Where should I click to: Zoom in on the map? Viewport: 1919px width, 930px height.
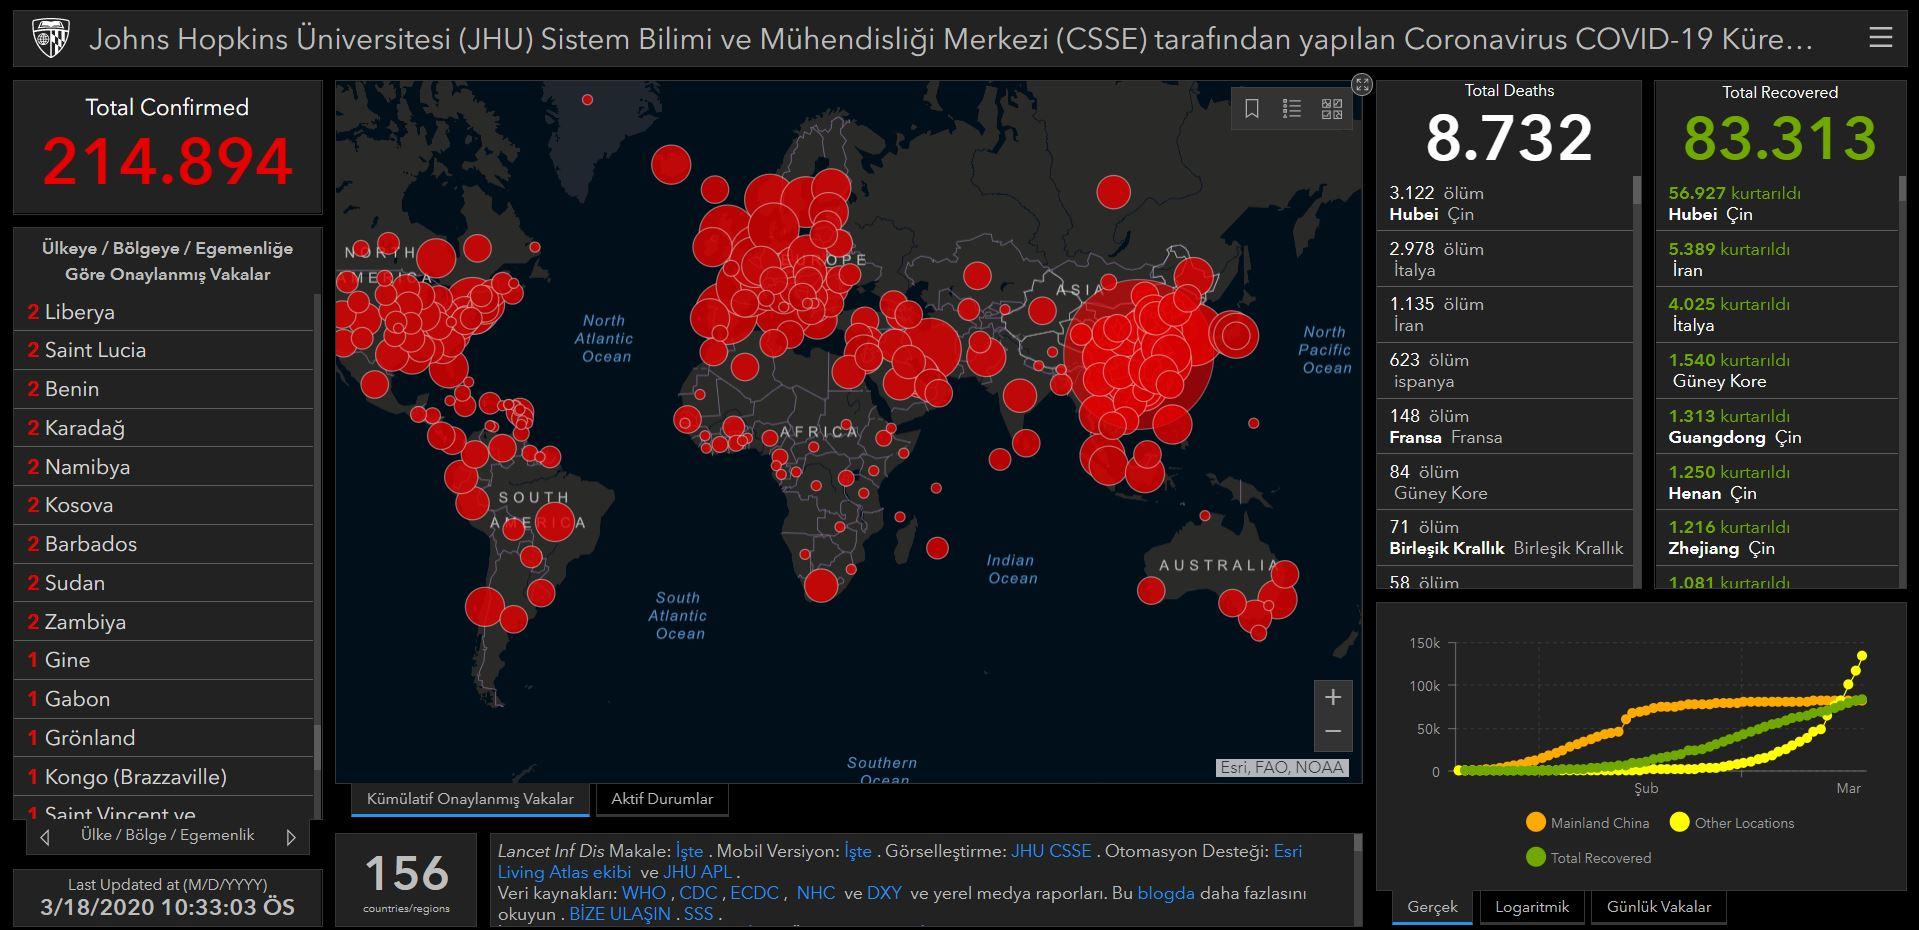pos(1333,697)
